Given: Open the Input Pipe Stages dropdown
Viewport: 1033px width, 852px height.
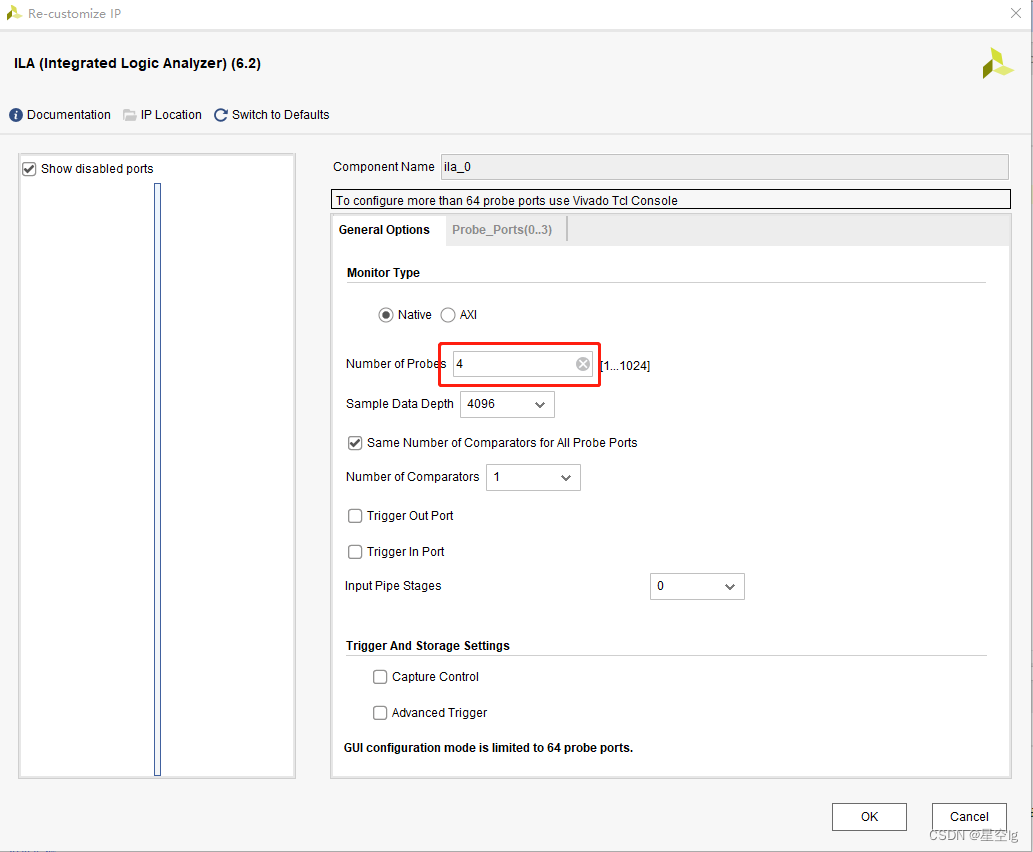Looking at the screenshot, I should [x=697, y=586].
